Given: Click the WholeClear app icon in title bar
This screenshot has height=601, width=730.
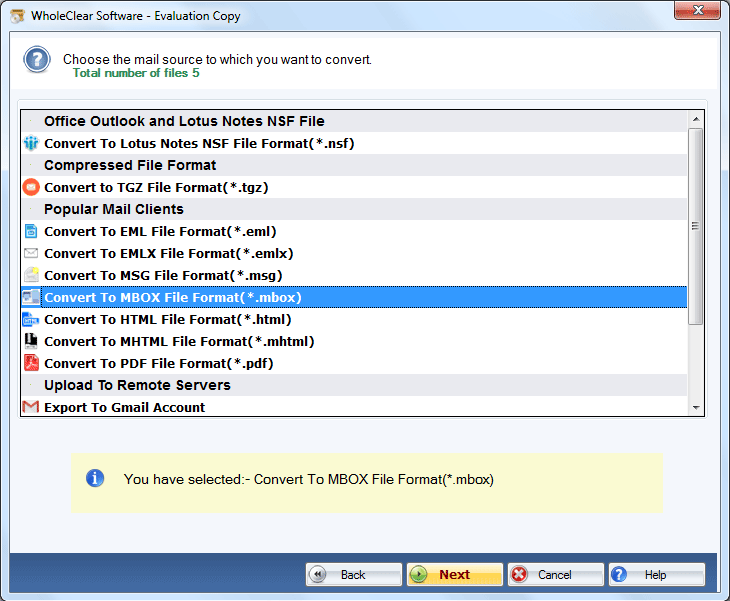Looking at the screenshot, I should (x=18, y=15).
